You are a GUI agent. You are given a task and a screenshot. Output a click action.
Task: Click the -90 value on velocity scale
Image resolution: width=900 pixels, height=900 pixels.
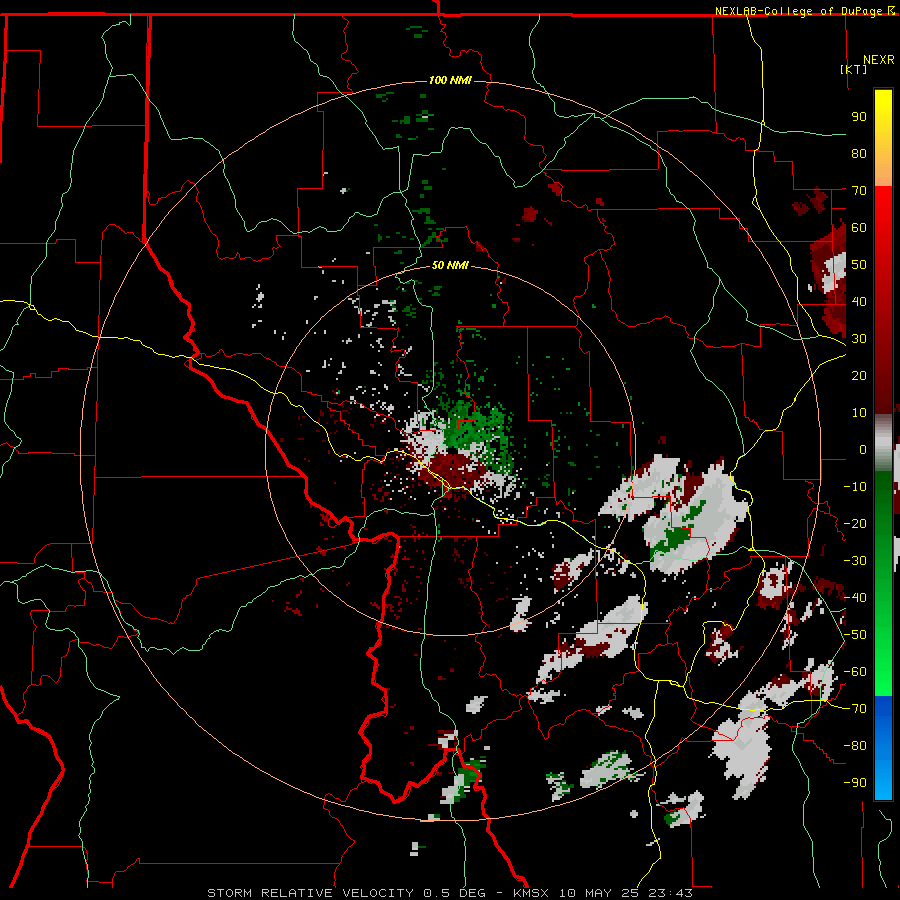855,783
